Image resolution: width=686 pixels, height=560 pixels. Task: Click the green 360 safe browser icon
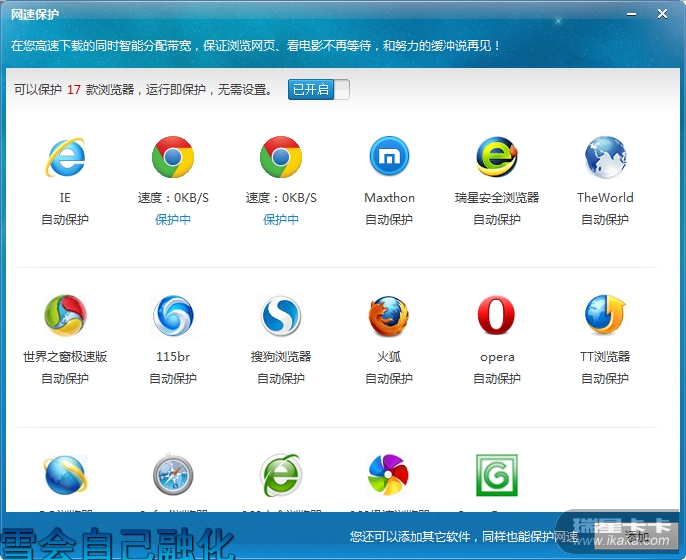click(281, 475)
